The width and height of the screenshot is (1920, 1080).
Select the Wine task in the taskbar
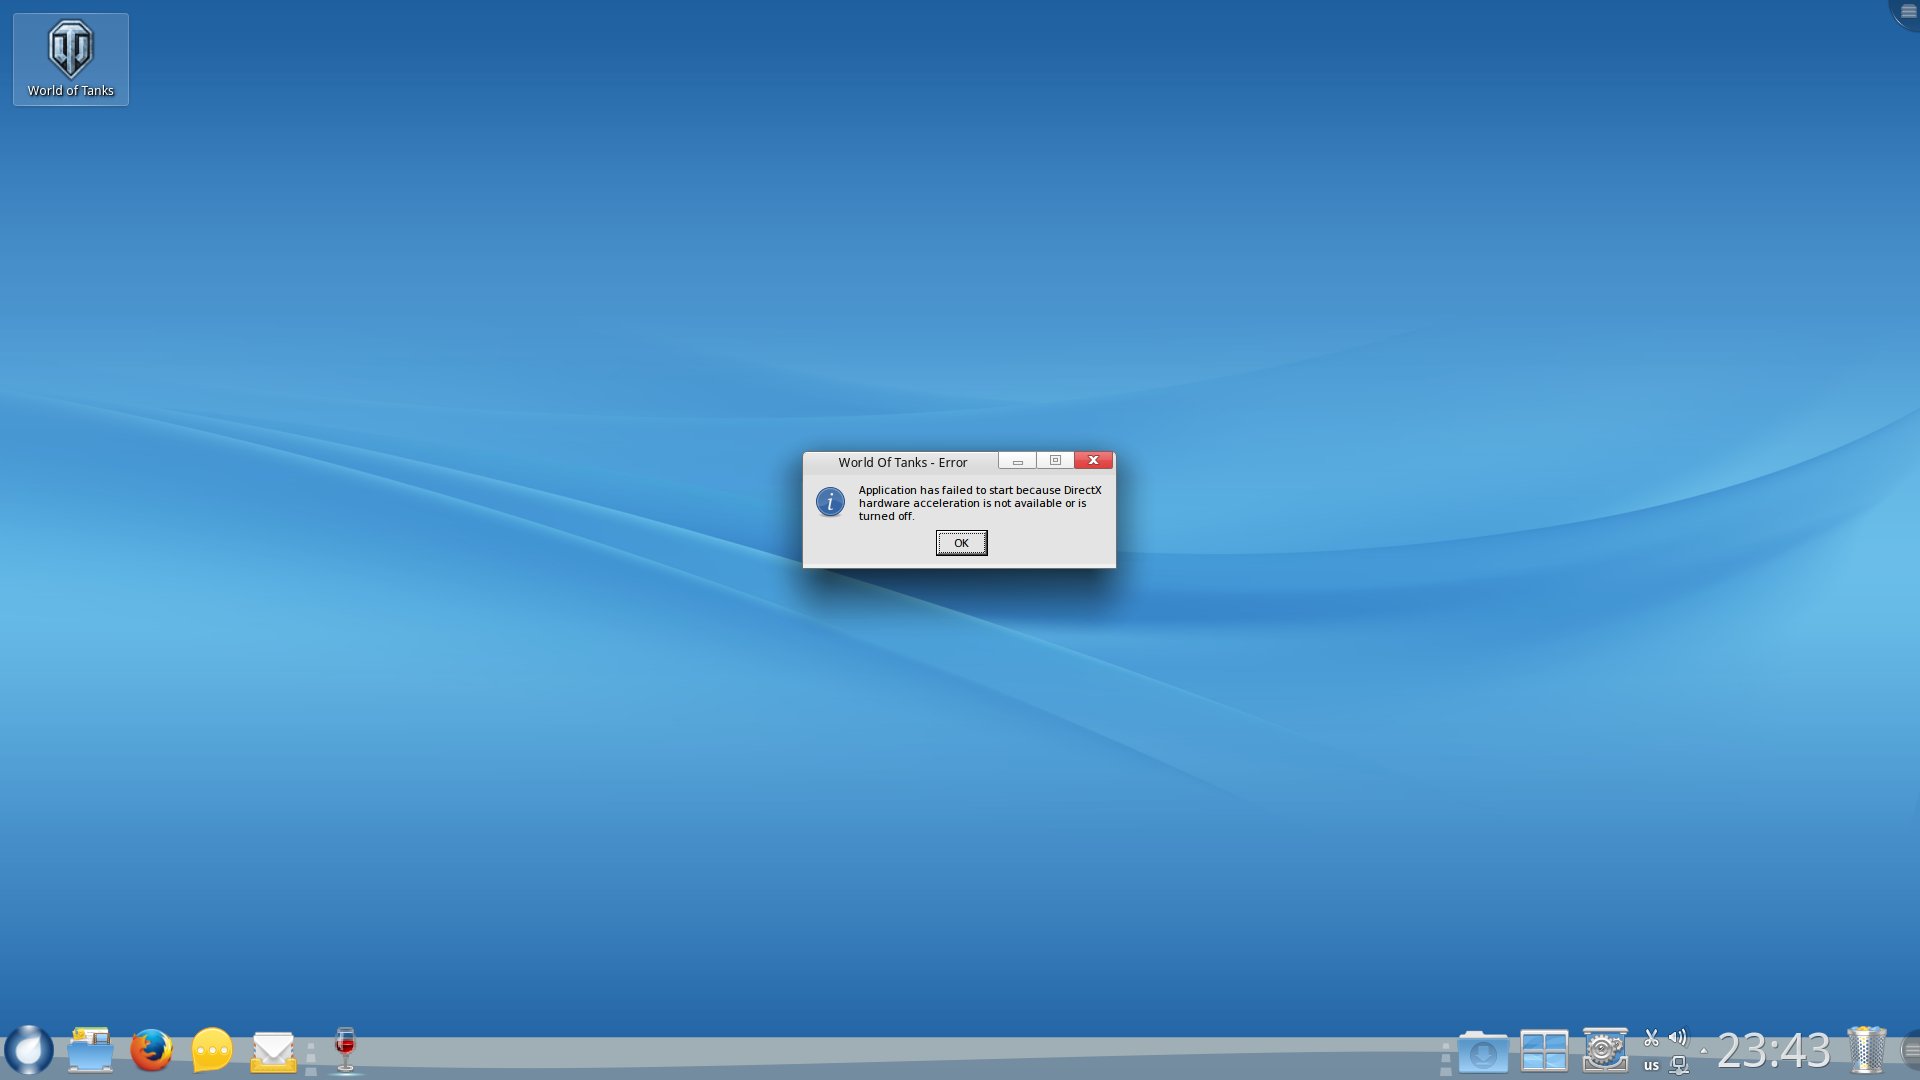pos(345,1050)
